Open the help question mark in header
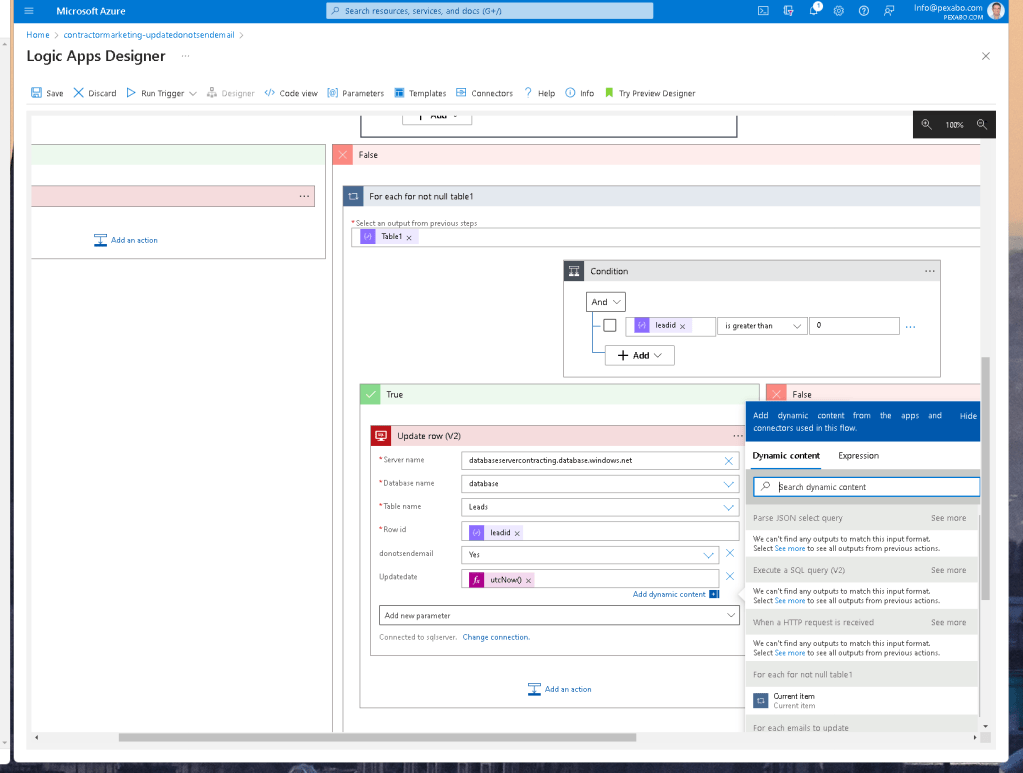 click(864, 11)
